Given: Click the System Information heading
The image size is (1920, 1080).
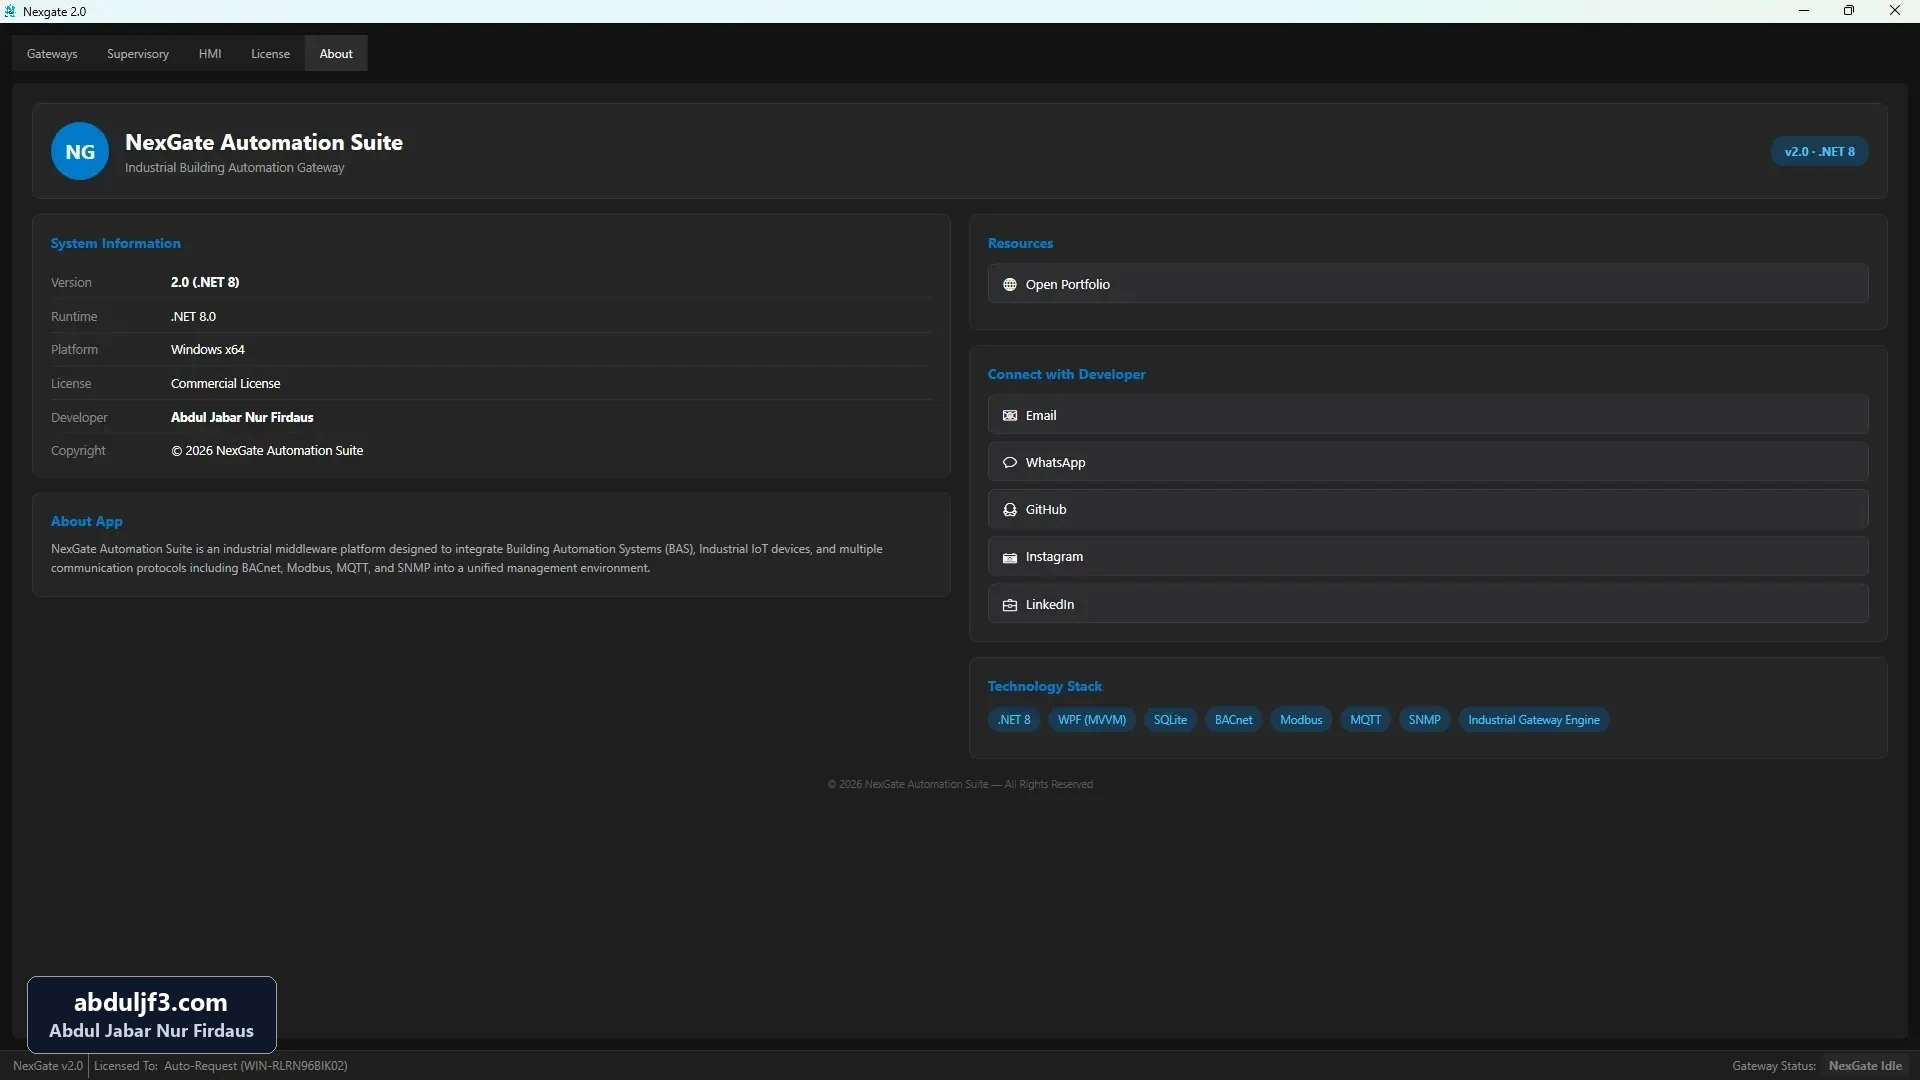Looking at the screenshot, I should click(x=116, y=244).
